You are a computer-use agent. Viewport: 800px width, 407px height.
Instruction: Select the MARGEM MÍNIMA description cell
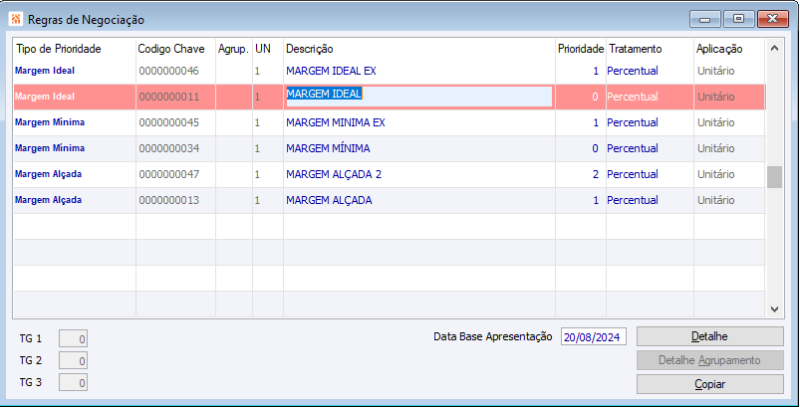419,148
